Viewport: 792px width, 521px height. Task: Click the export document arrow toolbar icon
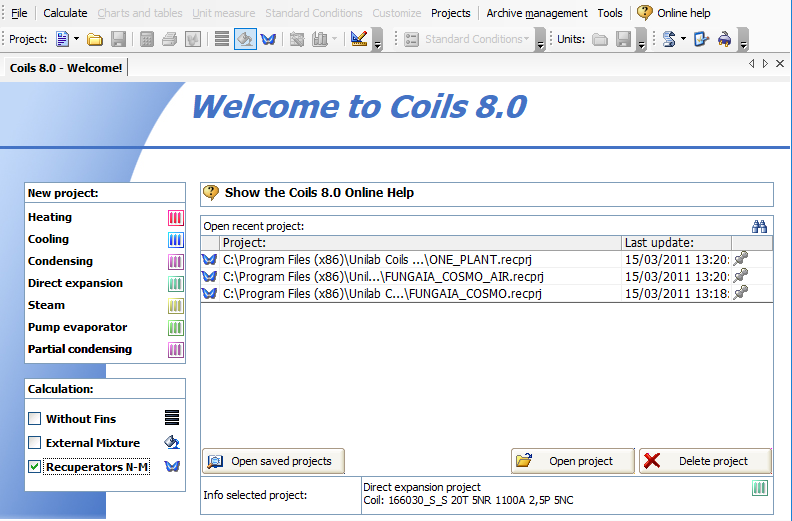(701, 39)
